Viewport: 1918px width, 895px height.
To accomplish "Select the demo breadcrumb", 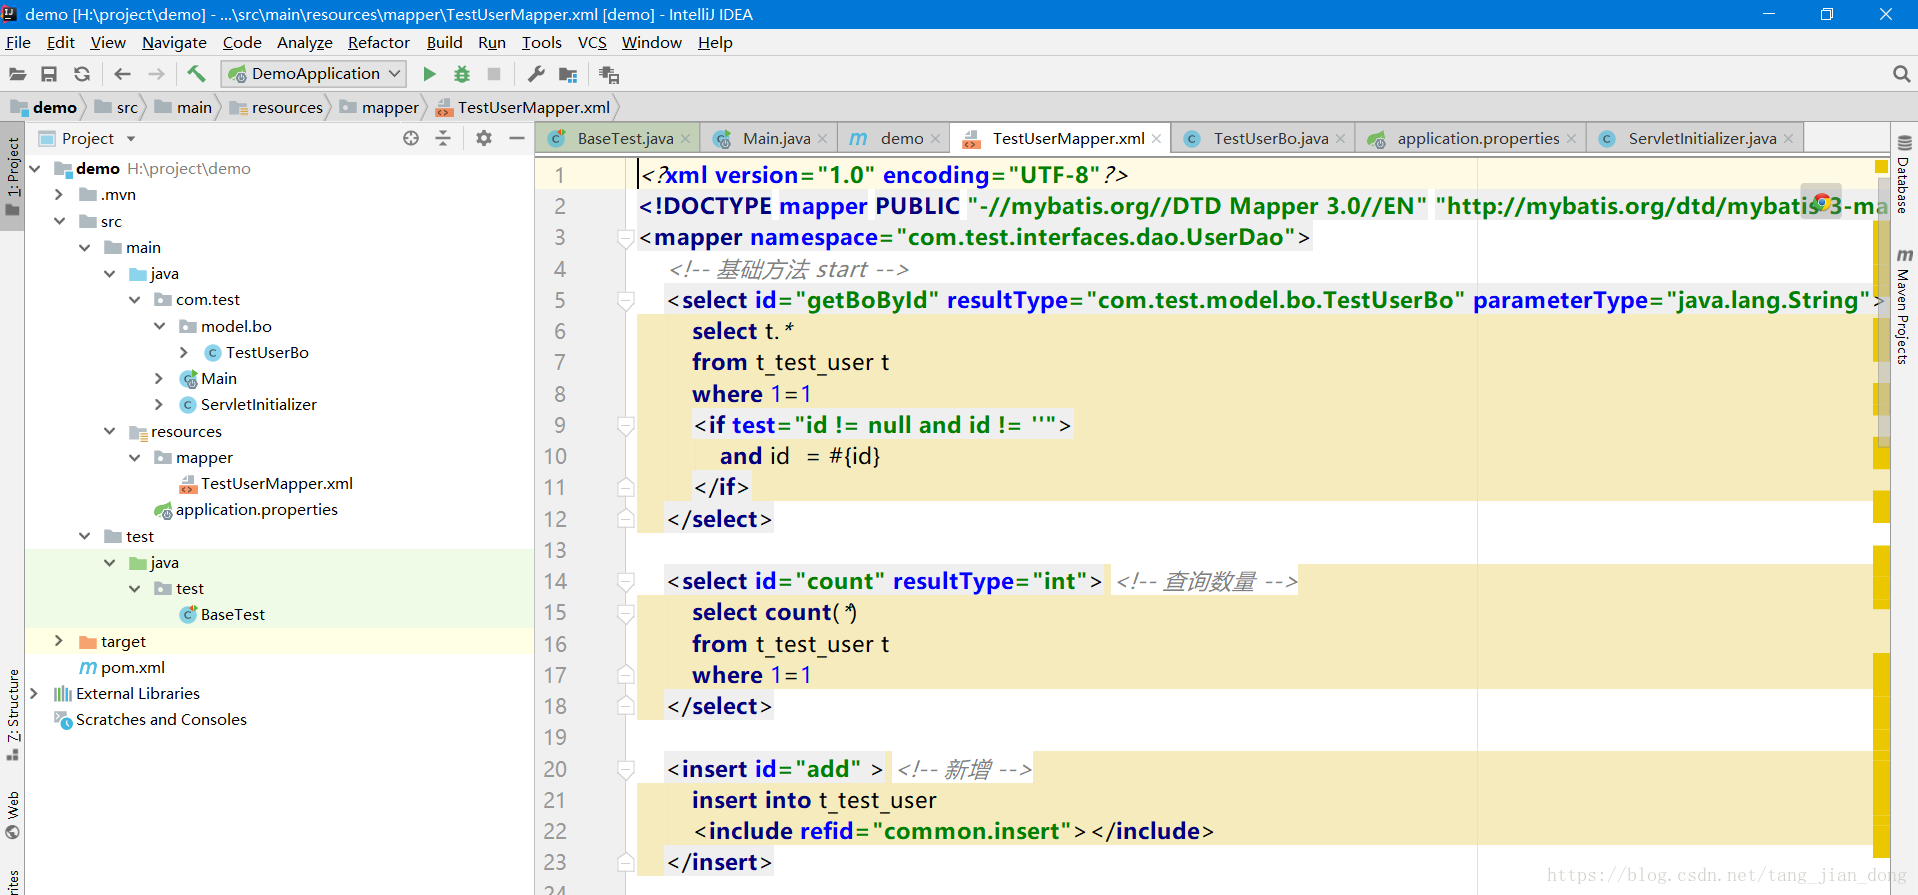I will click(x=44, y=107).
